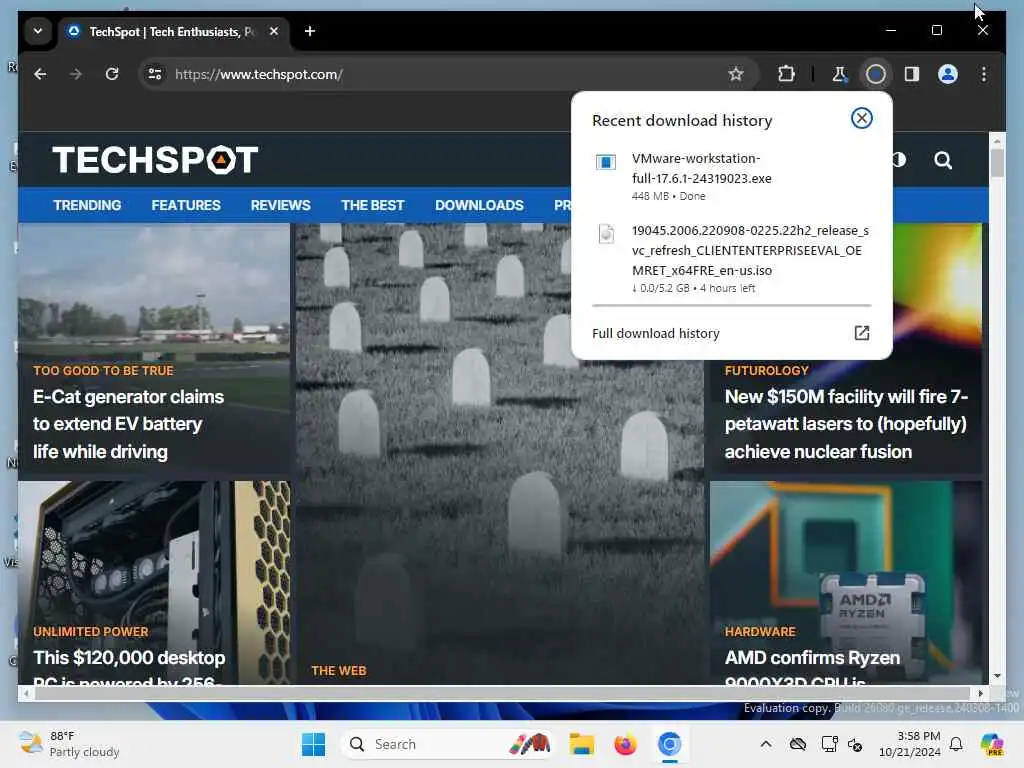Click the Downloads toolbar icon

click(x=875, y=74)
